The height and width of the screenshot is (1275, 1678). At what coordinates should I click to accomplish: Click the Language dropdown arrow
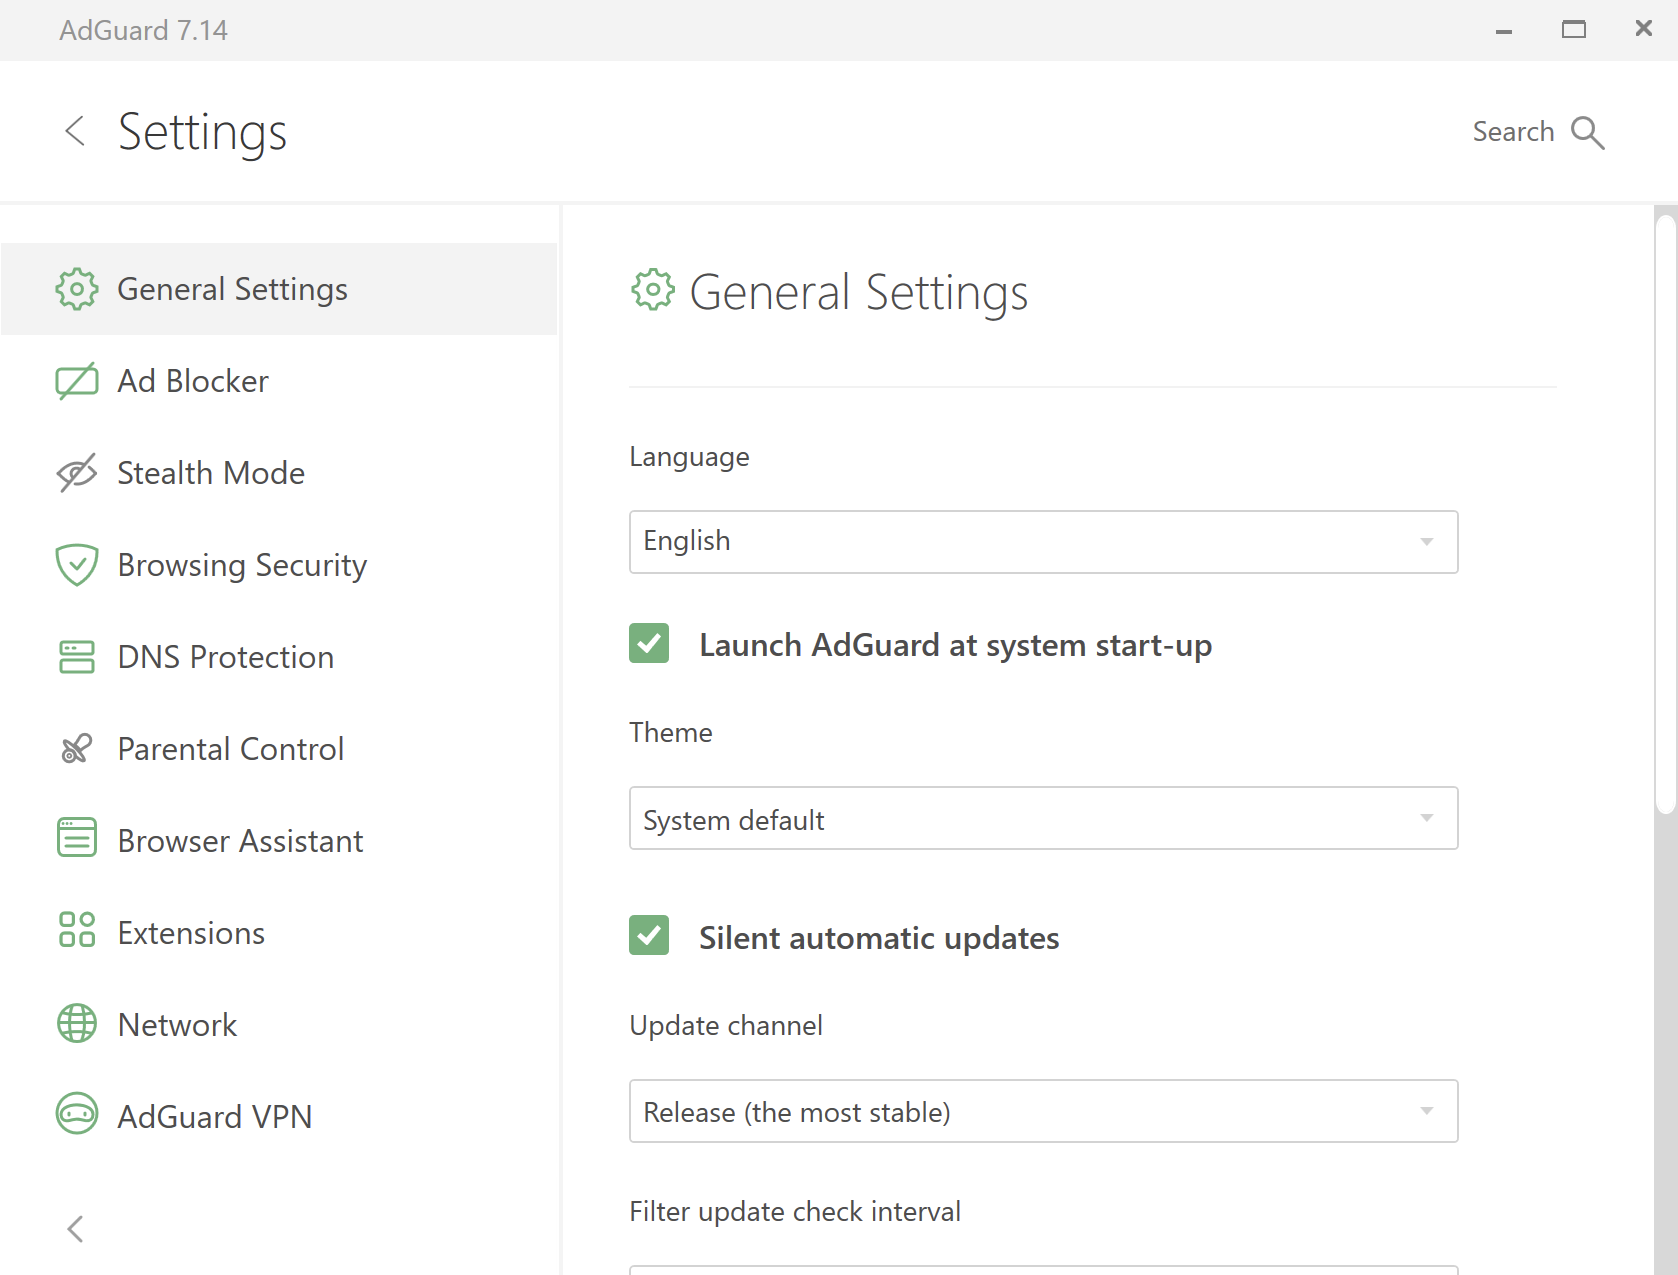coord(1427,542)
